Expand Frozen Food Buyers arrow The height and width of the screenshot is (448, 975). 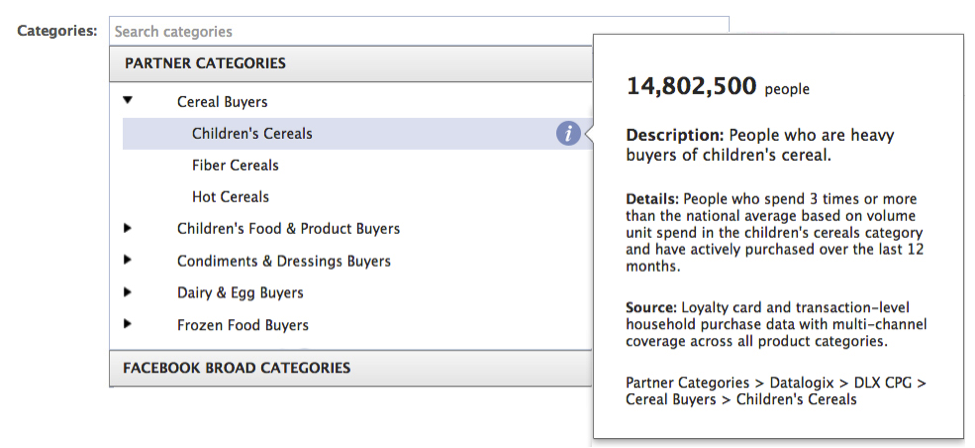pyautogui.click(x=127, y=323)
